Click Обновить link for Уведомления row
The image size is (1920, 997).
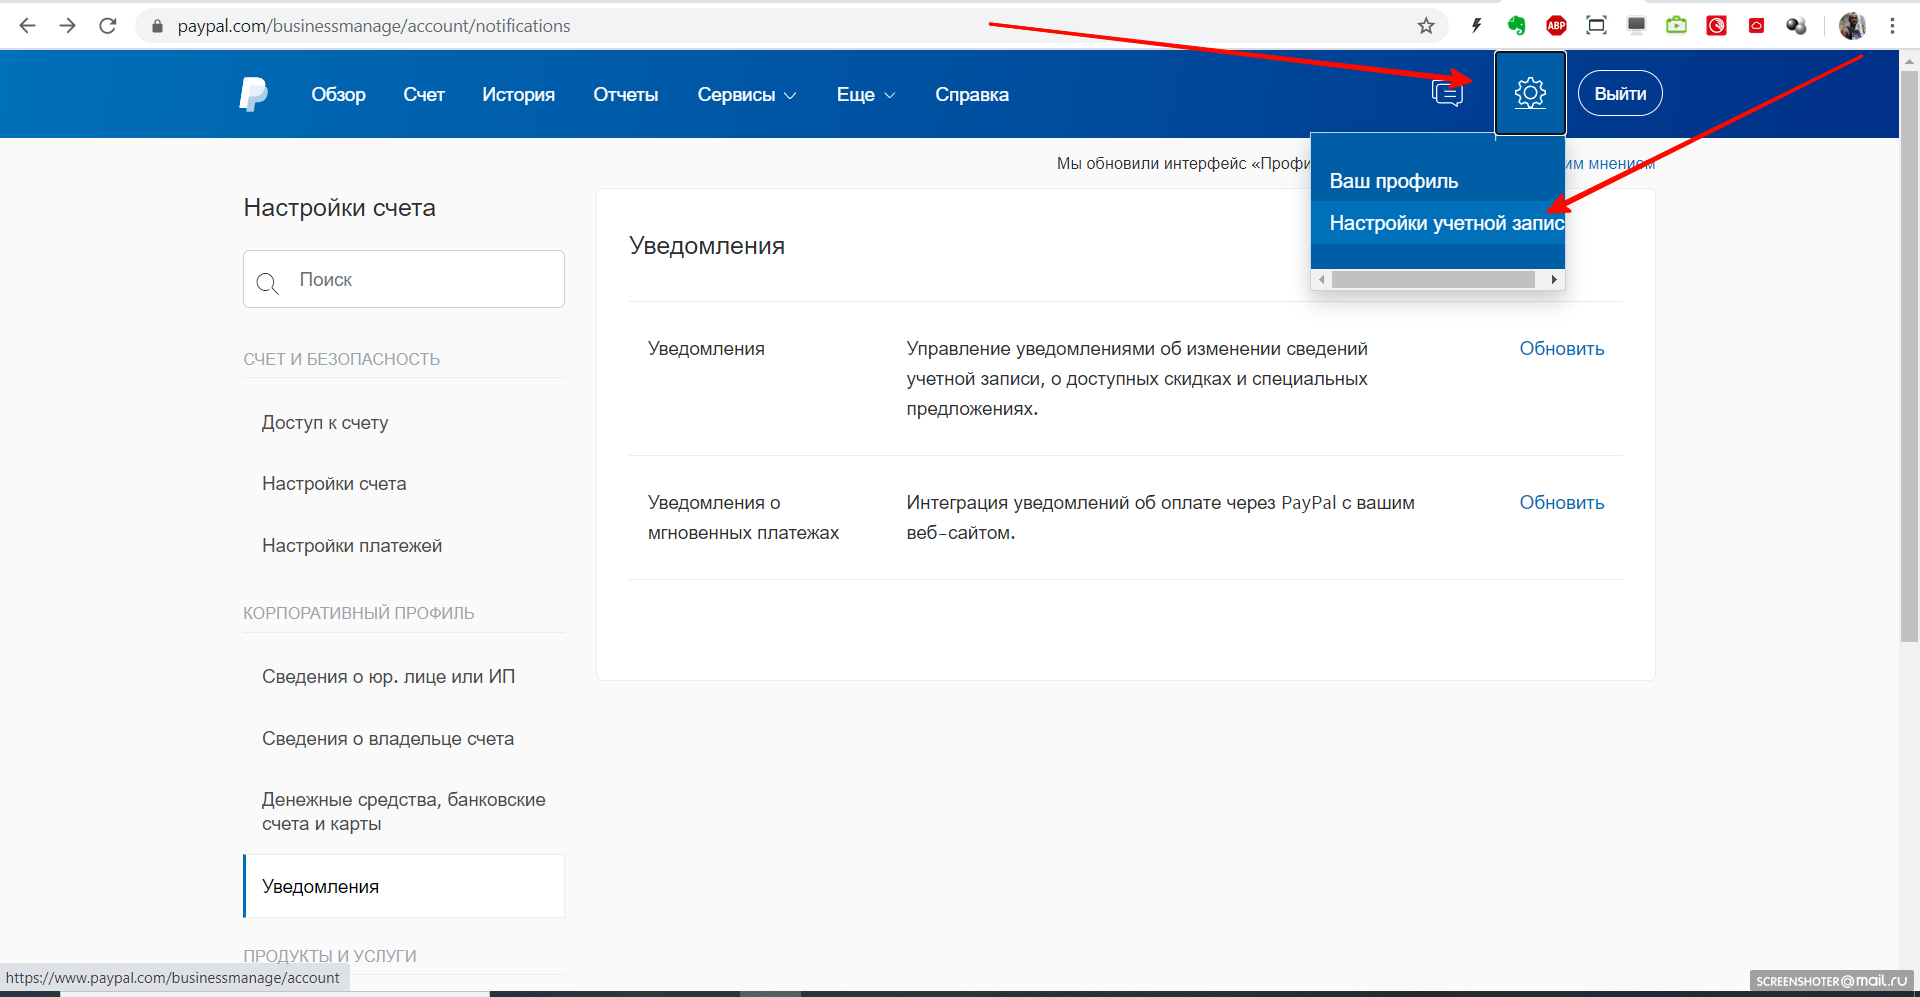pos(1561,349)
